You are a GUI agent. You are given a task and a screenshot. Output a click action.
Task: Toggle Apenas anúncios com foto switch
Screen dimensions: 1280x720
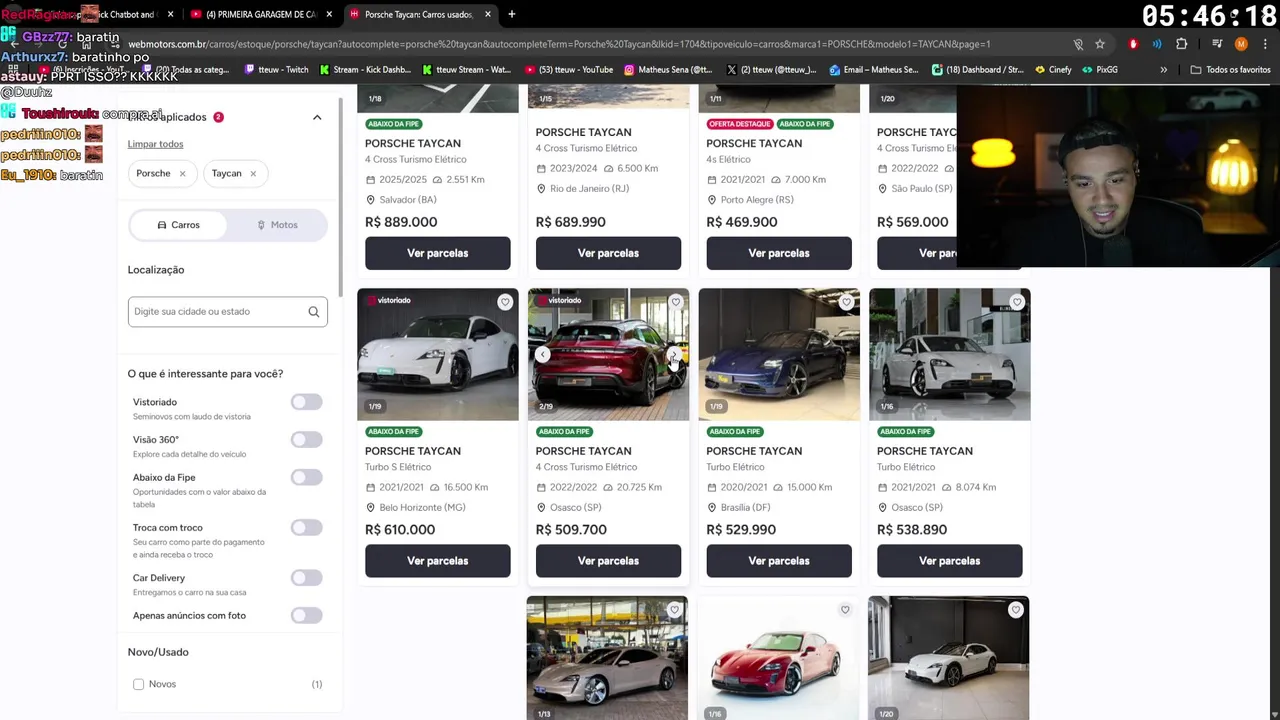click(307, 616)
